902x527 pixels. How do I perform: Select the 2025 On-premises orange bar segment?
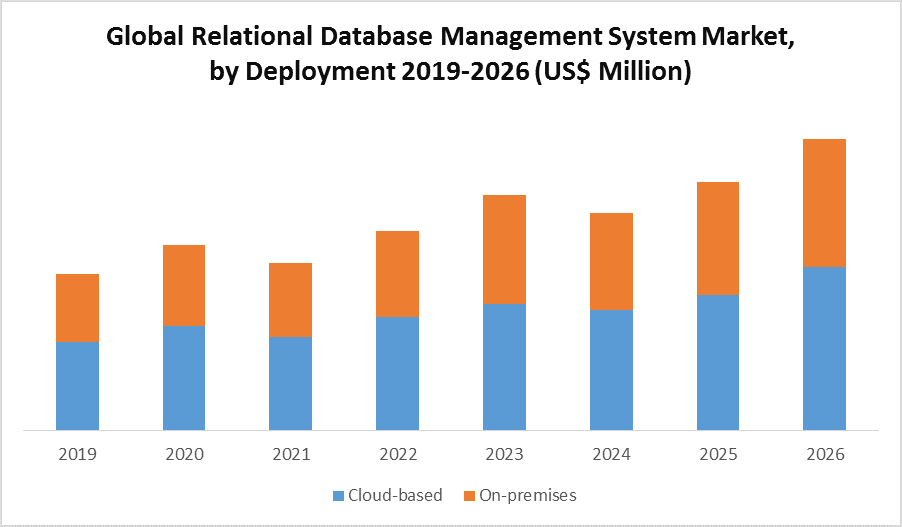718,239
